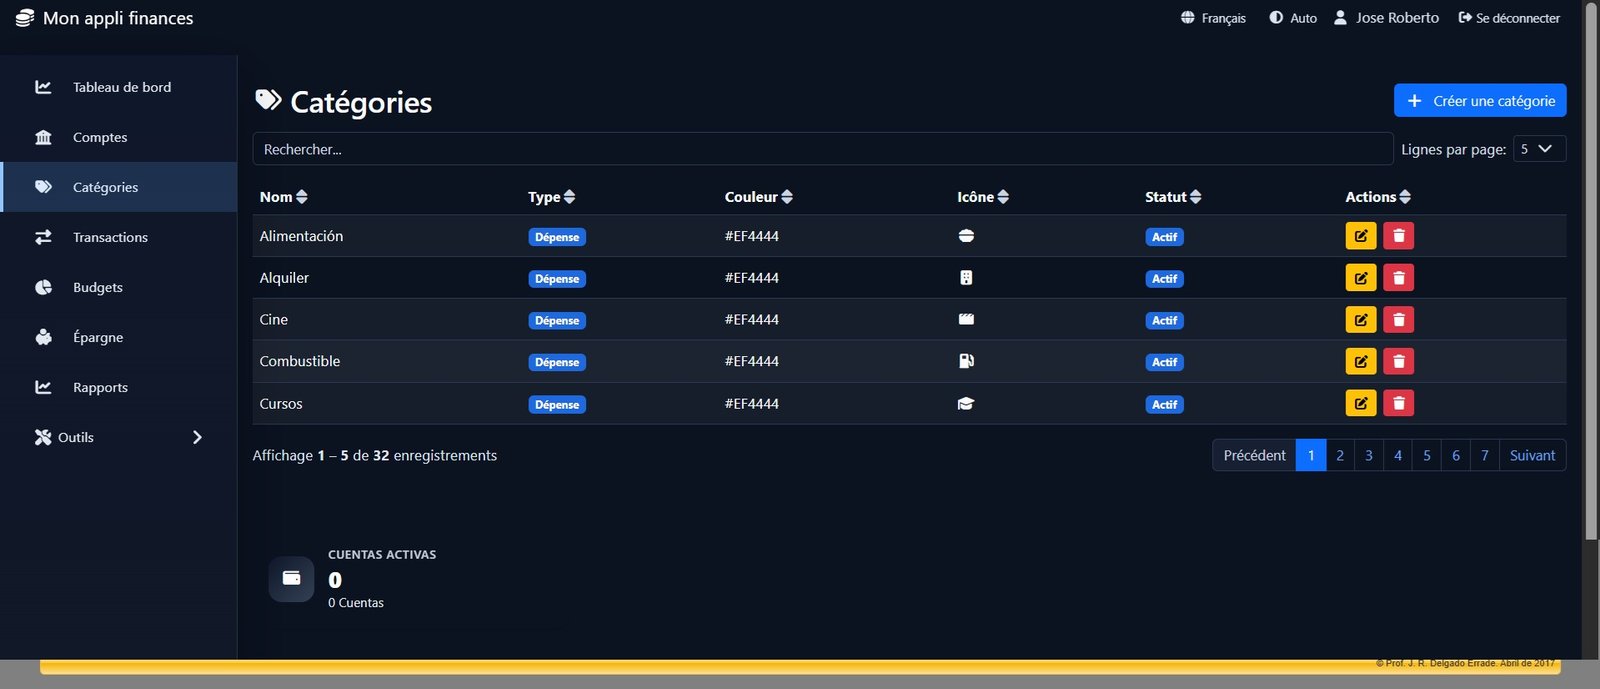Click the coins logo icon in header
The height and width of the screenshot is (689, 1600).
pos(25,18)
